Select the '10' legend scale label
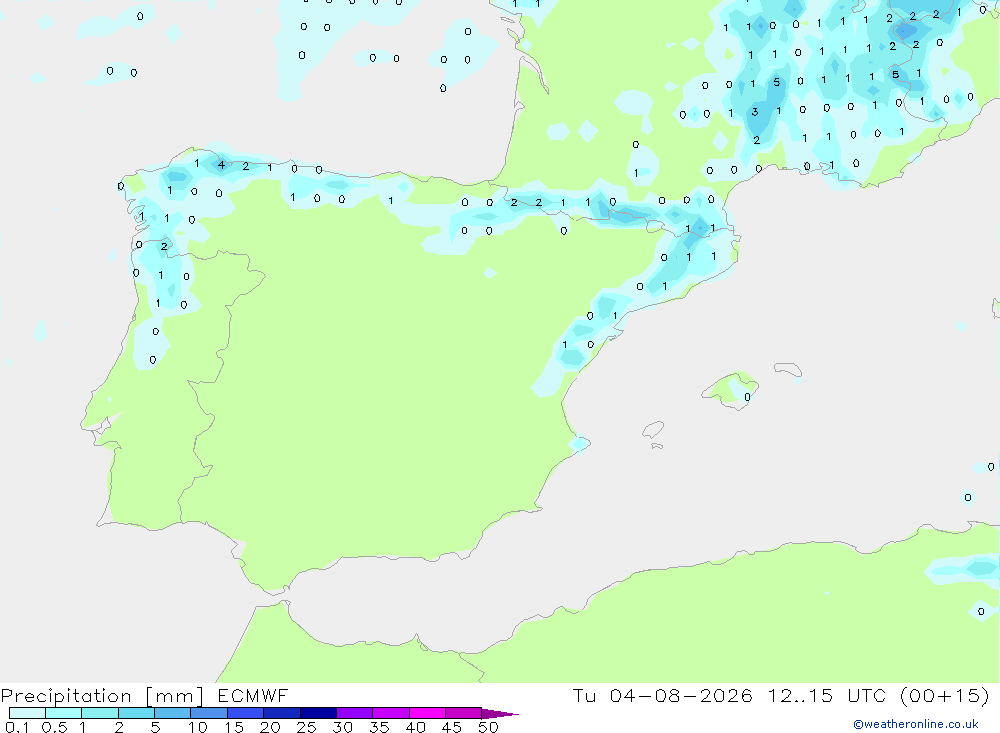This screenshot has width=1000, height=733. tap(198, 727)
